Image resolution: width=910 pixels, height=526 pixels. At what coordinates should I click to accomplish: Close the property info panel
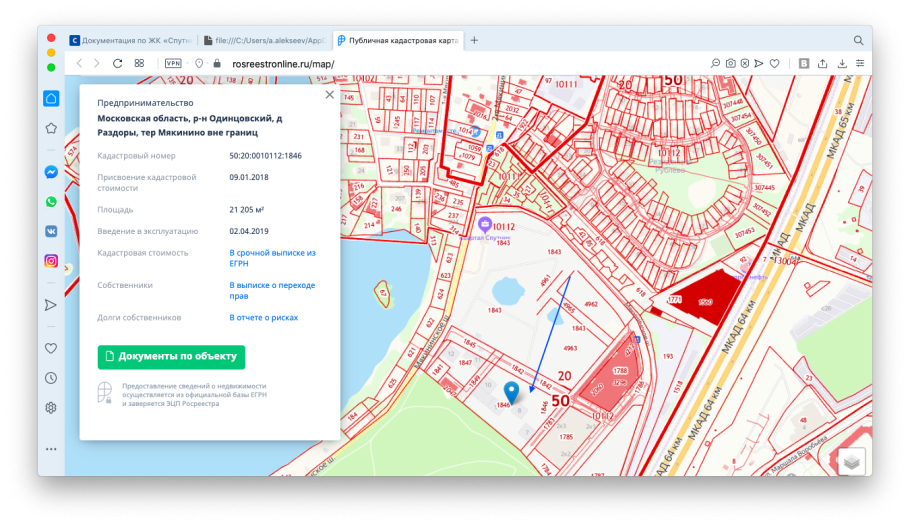[329, 95]
